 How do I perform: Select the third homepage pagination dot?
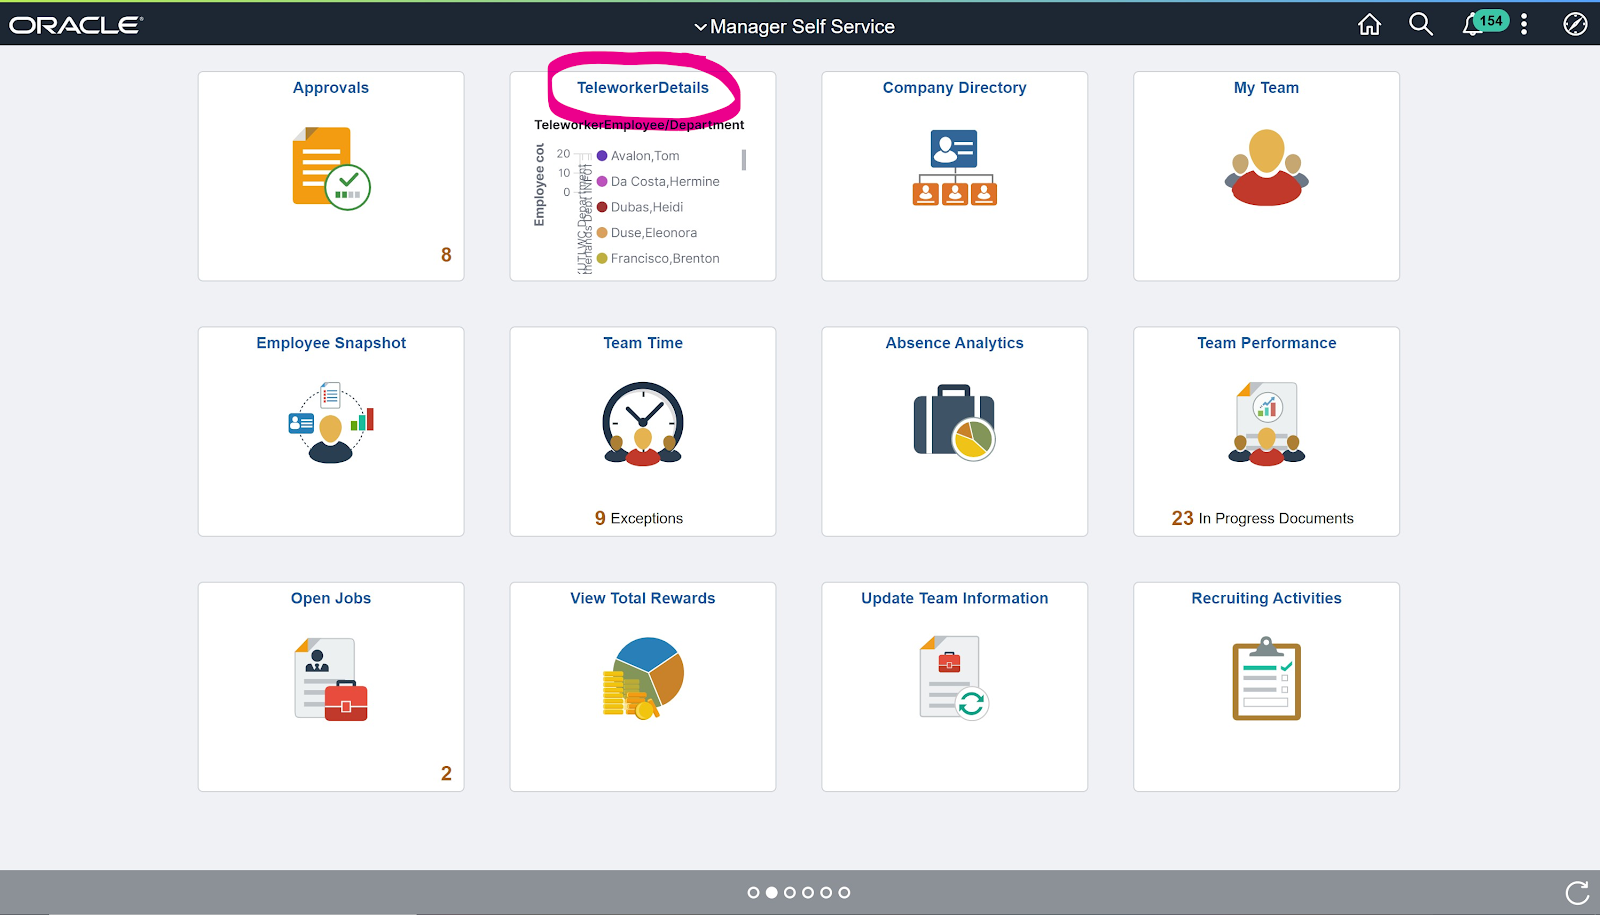(790, 893)
